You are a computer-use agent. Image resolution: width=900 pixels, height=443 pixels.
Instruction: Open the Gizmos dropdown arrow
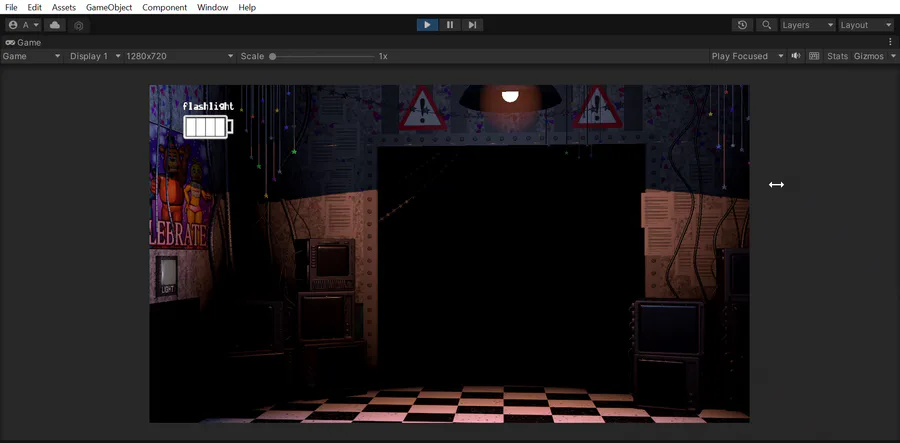(x=893, y=56)
